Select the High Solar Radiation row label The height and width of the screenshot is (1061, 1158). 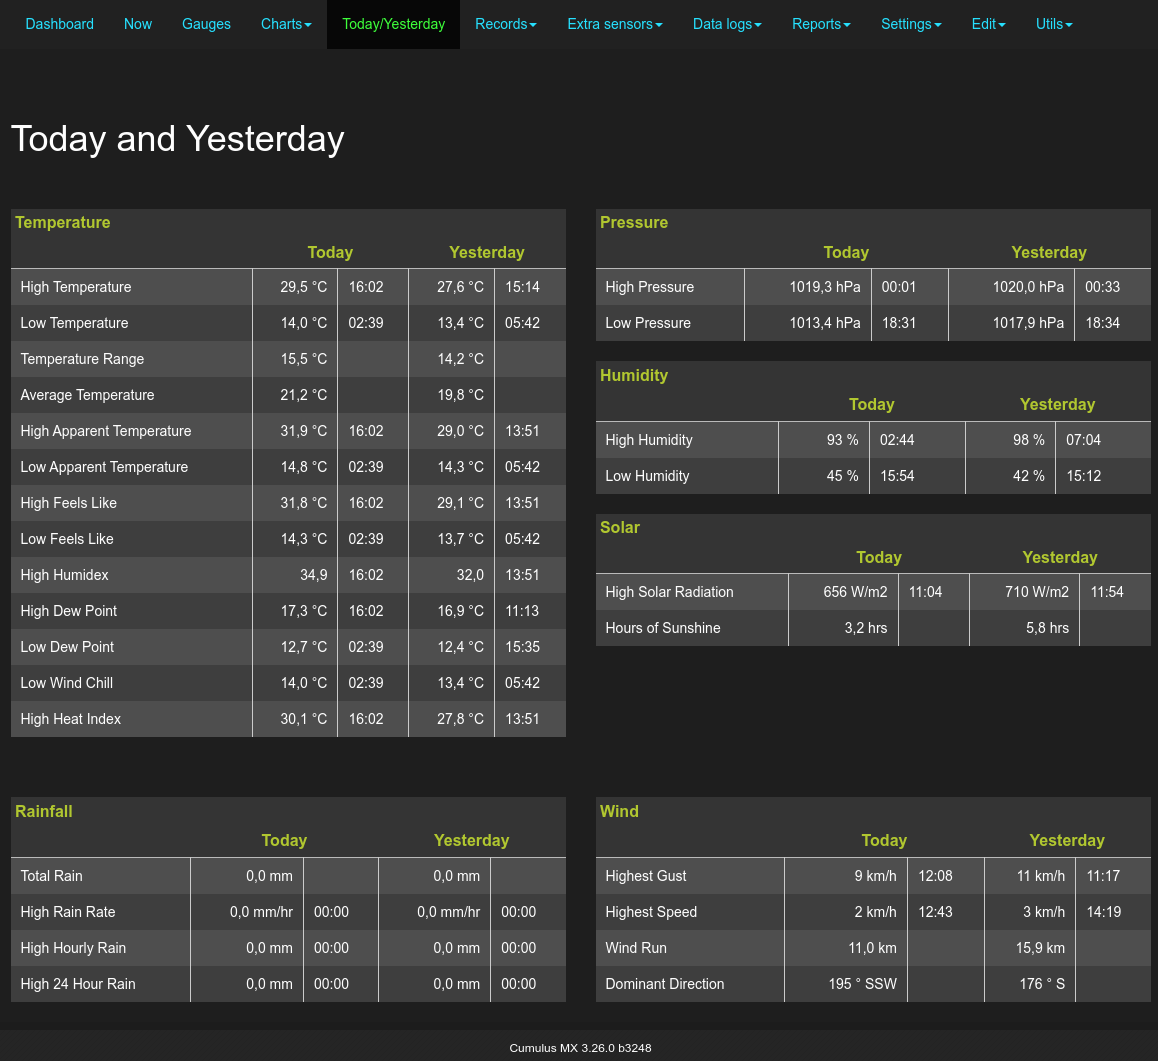coord(669,592)
